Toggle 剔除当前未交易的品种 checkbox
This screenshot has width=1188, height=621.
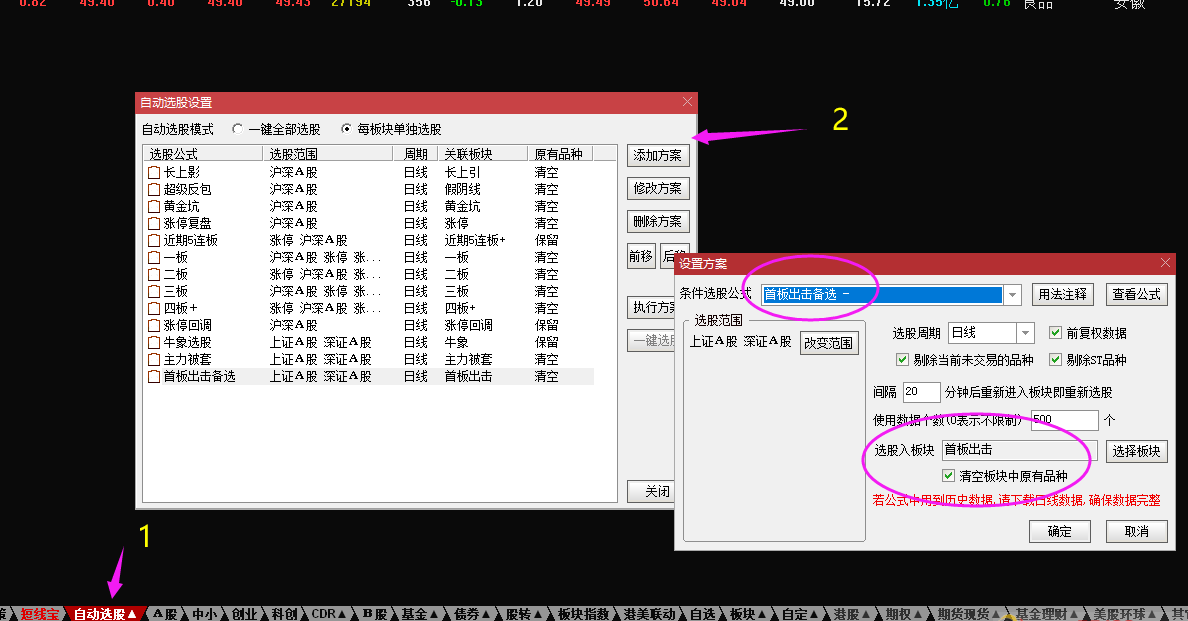[902, 360]
